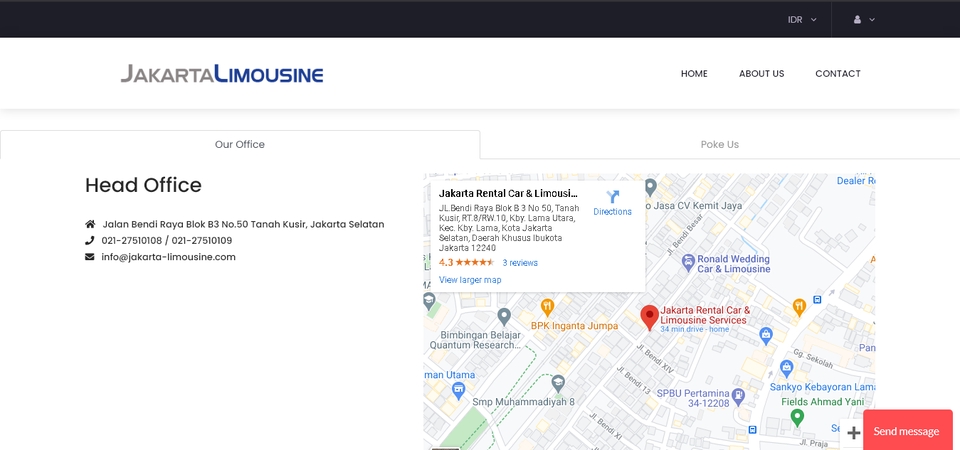The width and height of the screenshot is (960, 450).
Task: Open the user account dropdown
Action: (864, 20)
